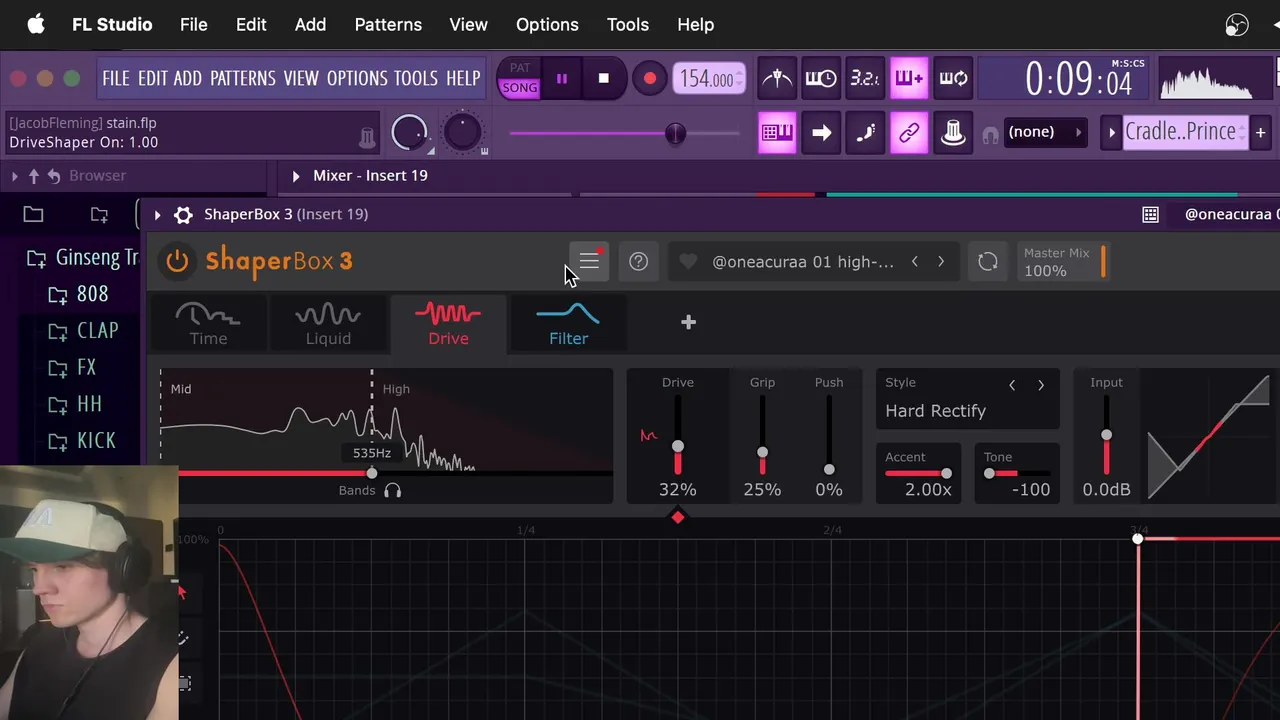The image size is (1280, 720).
Task: Open the KICK folder
Action: (83, 441)
